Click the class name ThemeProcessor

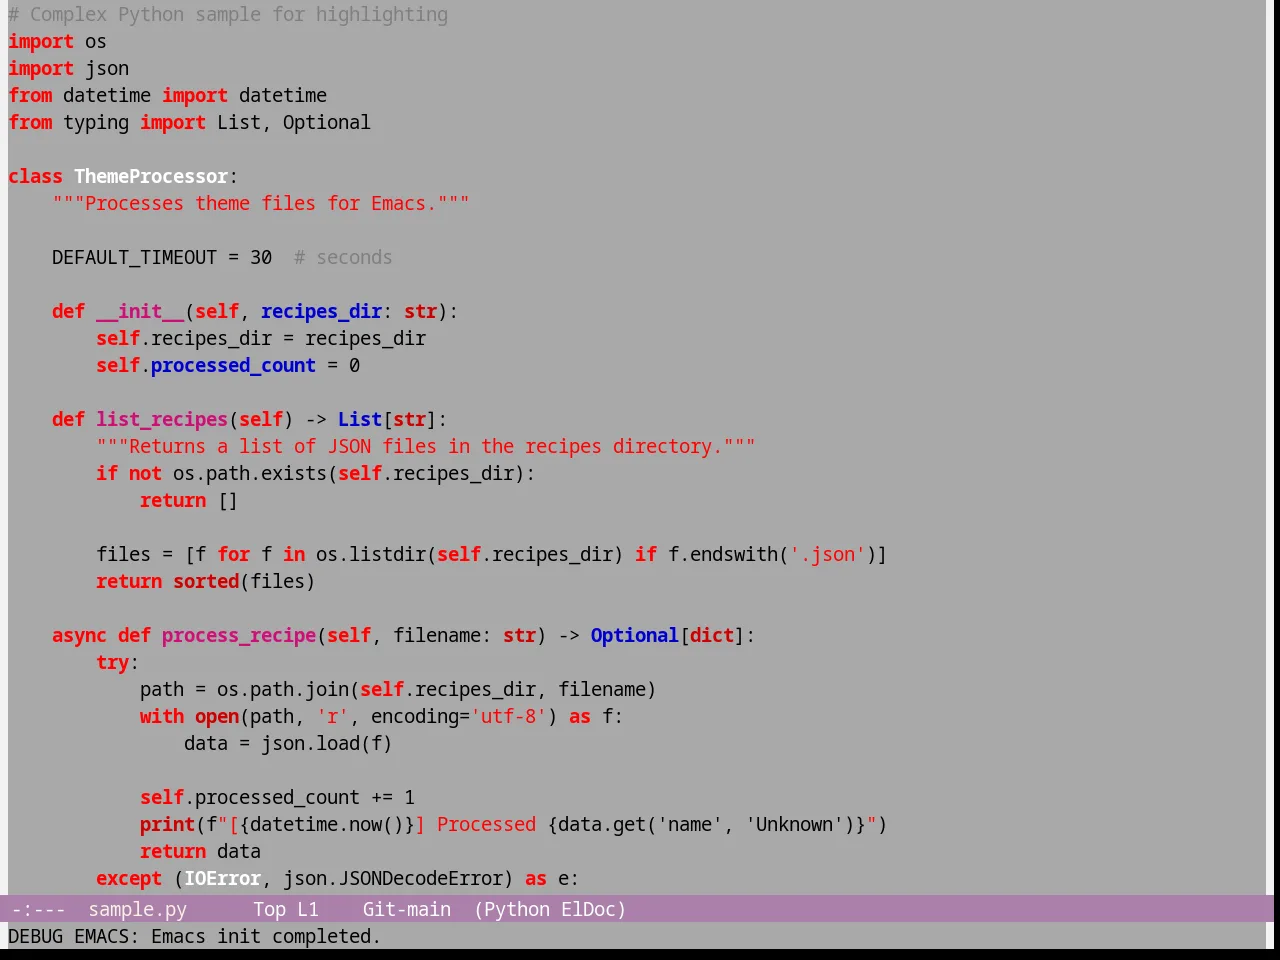pos(151,176)
